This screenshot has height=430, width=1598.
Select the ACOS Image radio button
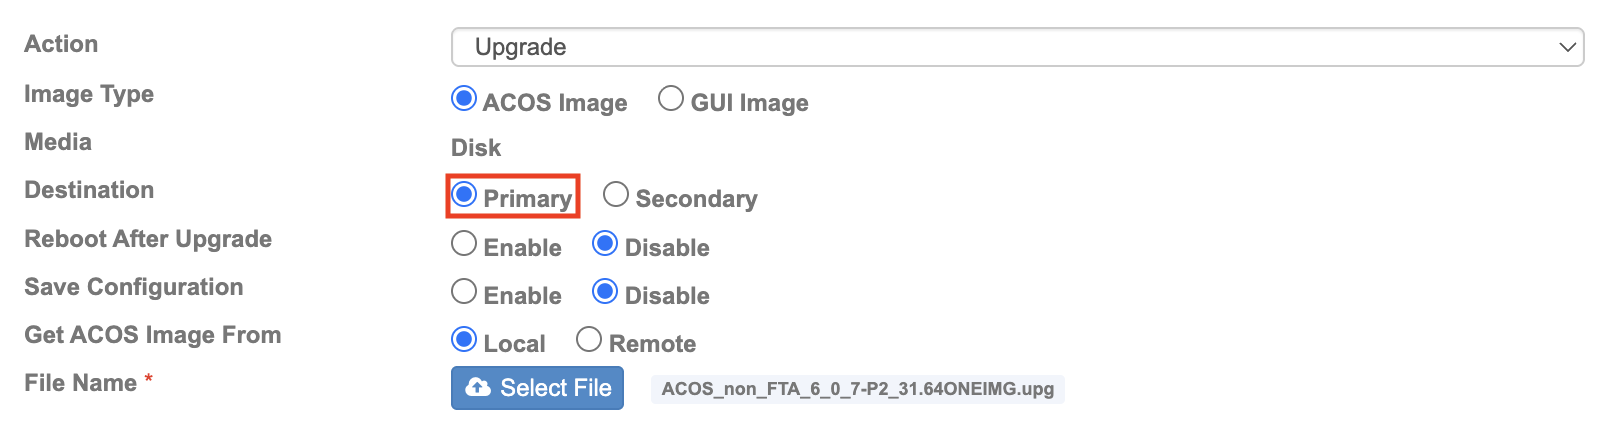[x=464, y=99]
